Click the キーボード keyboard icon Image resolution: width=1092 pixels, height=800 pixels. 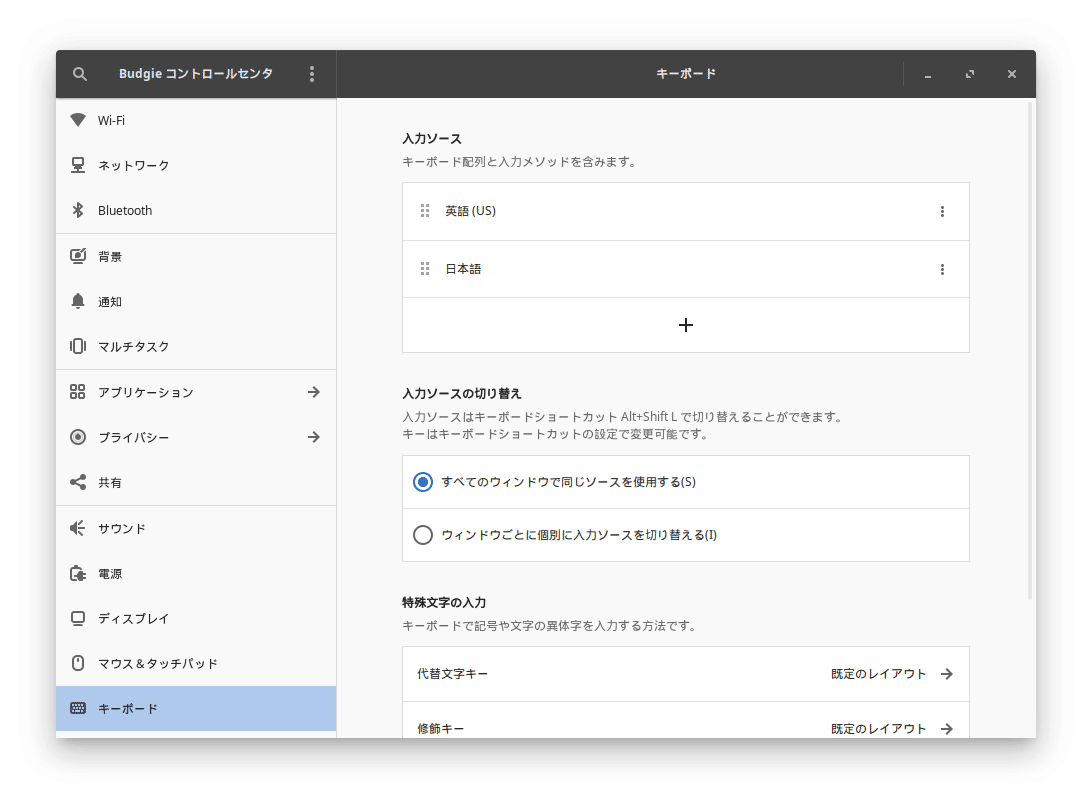pyautogui.click(x=78, y=708)
